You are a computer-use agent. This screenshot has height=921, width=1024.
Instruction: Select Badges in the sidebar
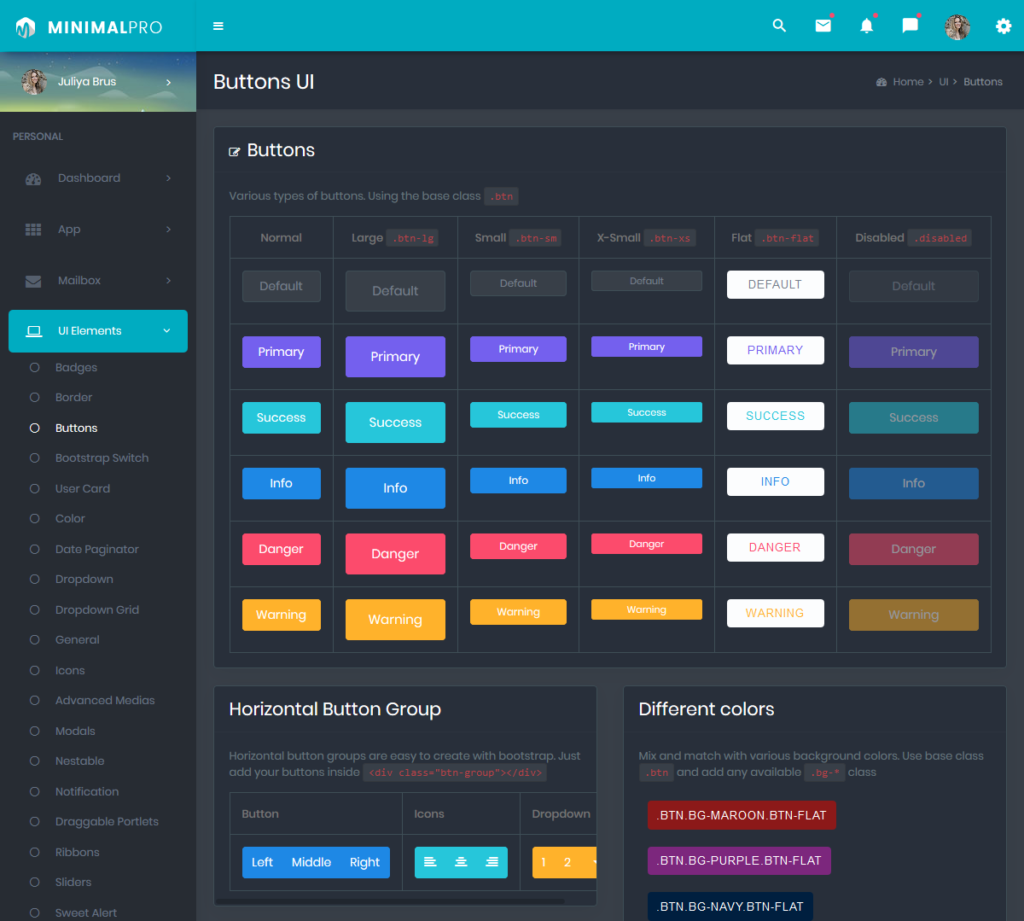(x=71, y=367)
